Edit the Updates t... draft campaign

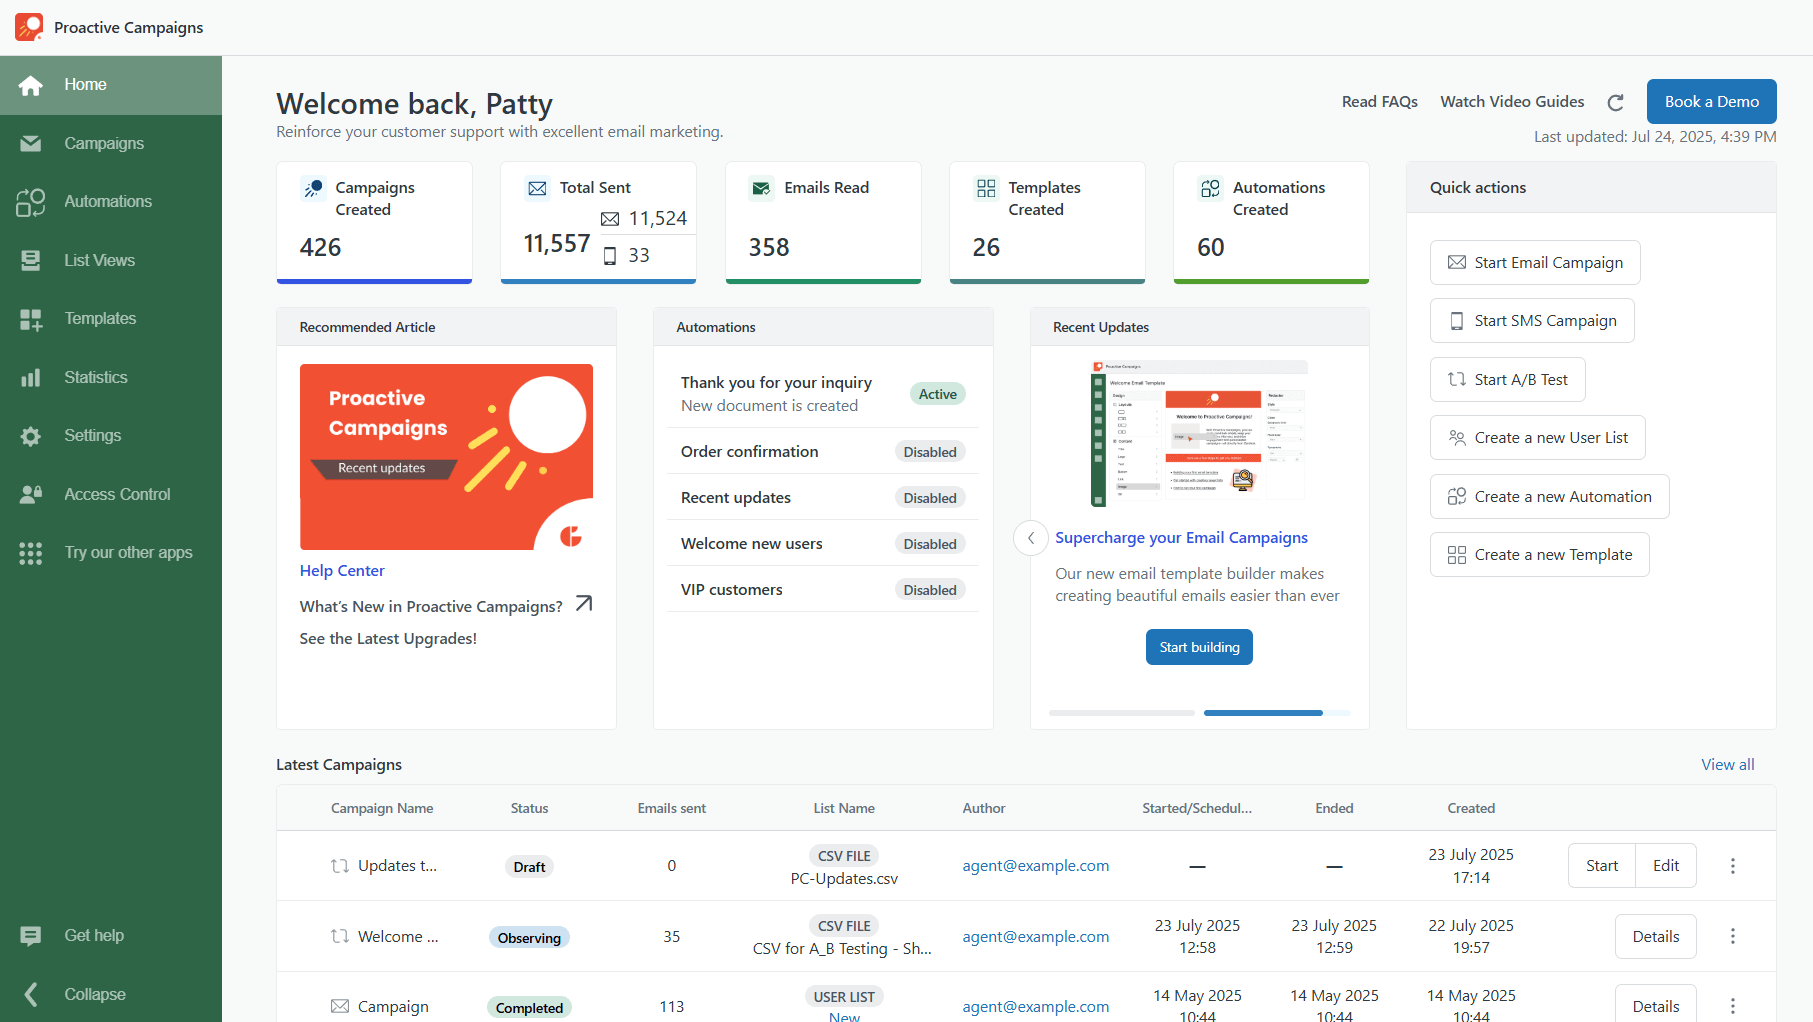(x=1666, y=866)
